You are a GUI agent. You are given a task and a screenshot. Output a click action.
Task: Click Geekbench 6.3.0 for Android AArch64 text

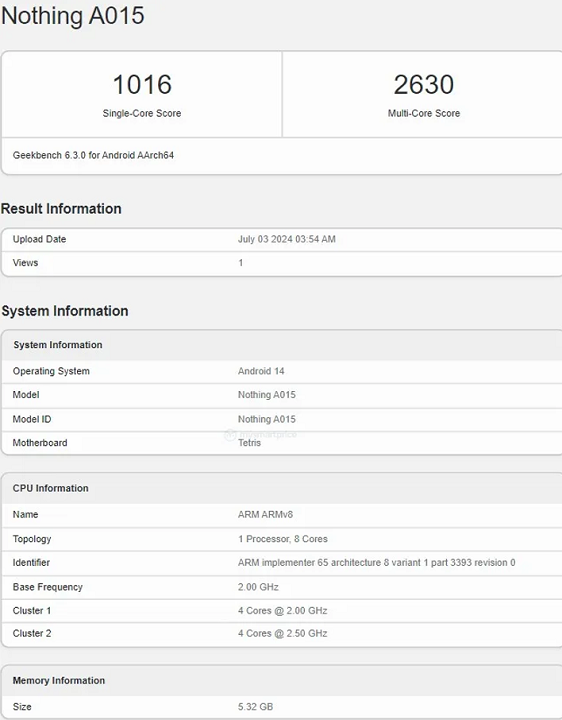tap(93, 155)
